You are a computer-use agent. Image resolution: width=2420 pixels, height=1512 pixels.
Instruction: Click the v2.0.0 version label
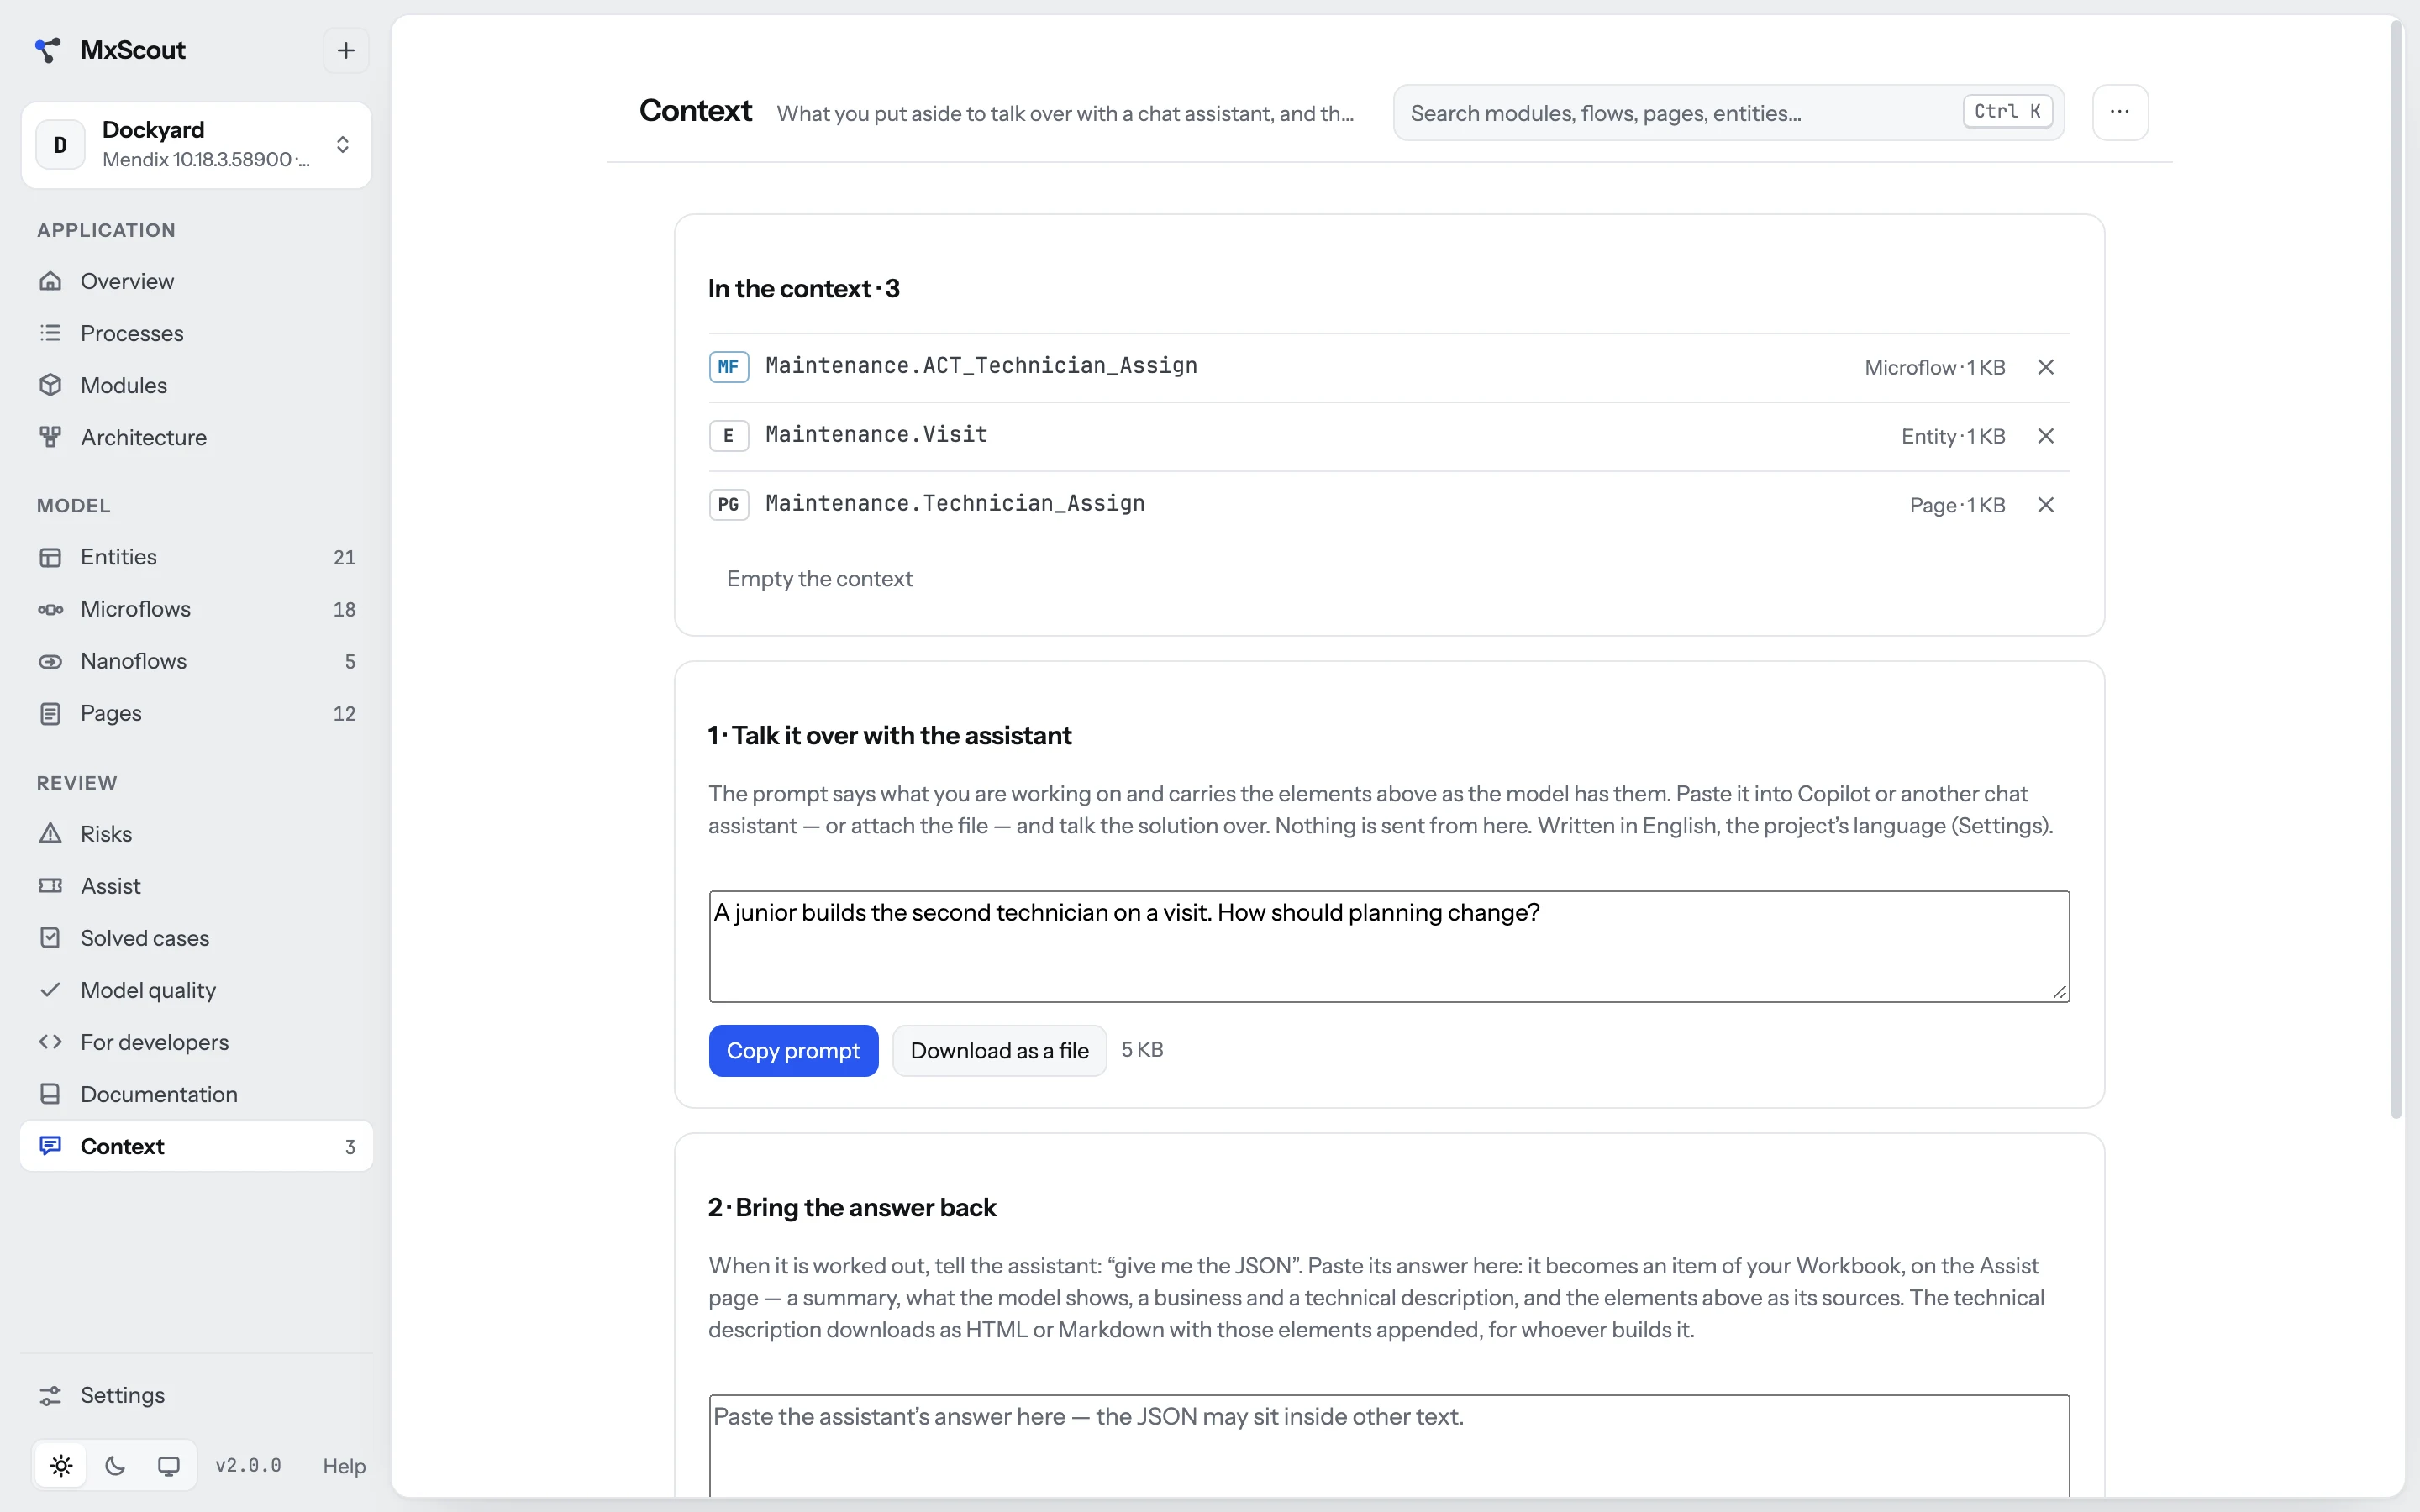click(248, 1465)
